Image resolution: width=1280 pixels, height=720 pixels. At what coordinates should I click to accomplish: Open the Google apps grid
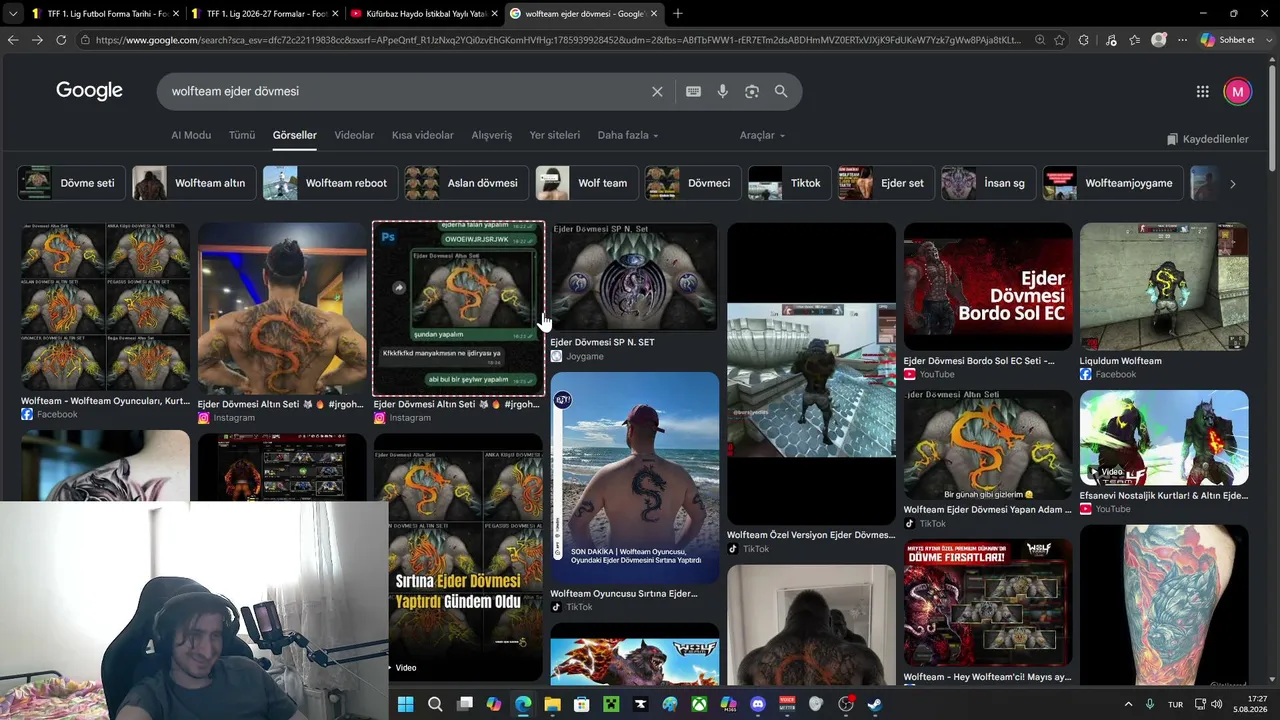tap(1202, 91)
